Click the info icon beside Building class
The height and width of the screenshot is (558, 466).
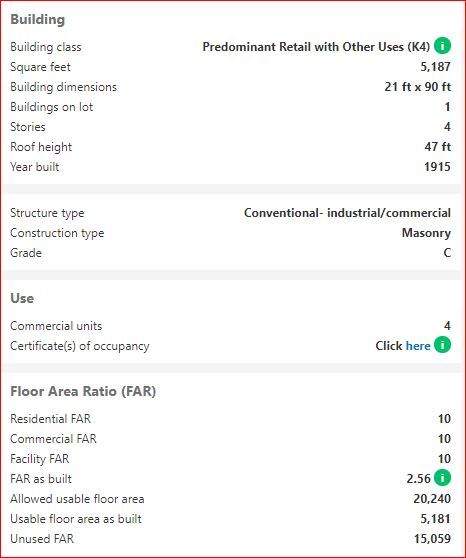click(x=443, y=46)
